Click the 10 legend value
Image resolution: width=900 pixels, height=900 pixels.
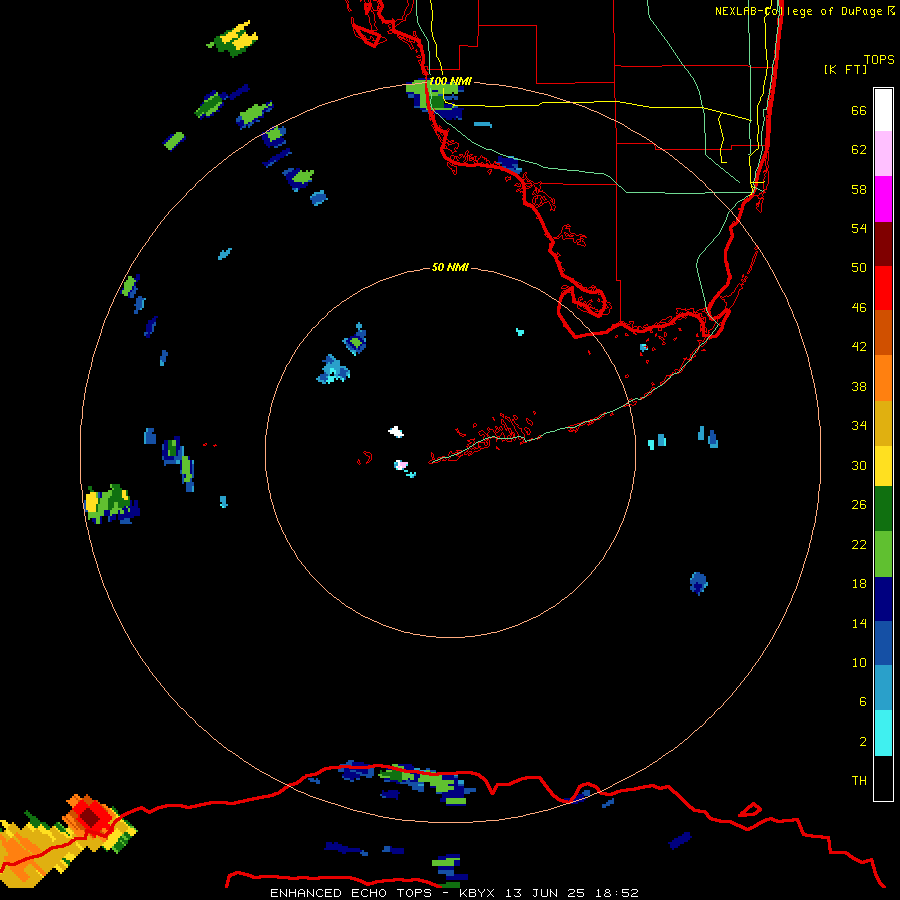tap(859, 662)
